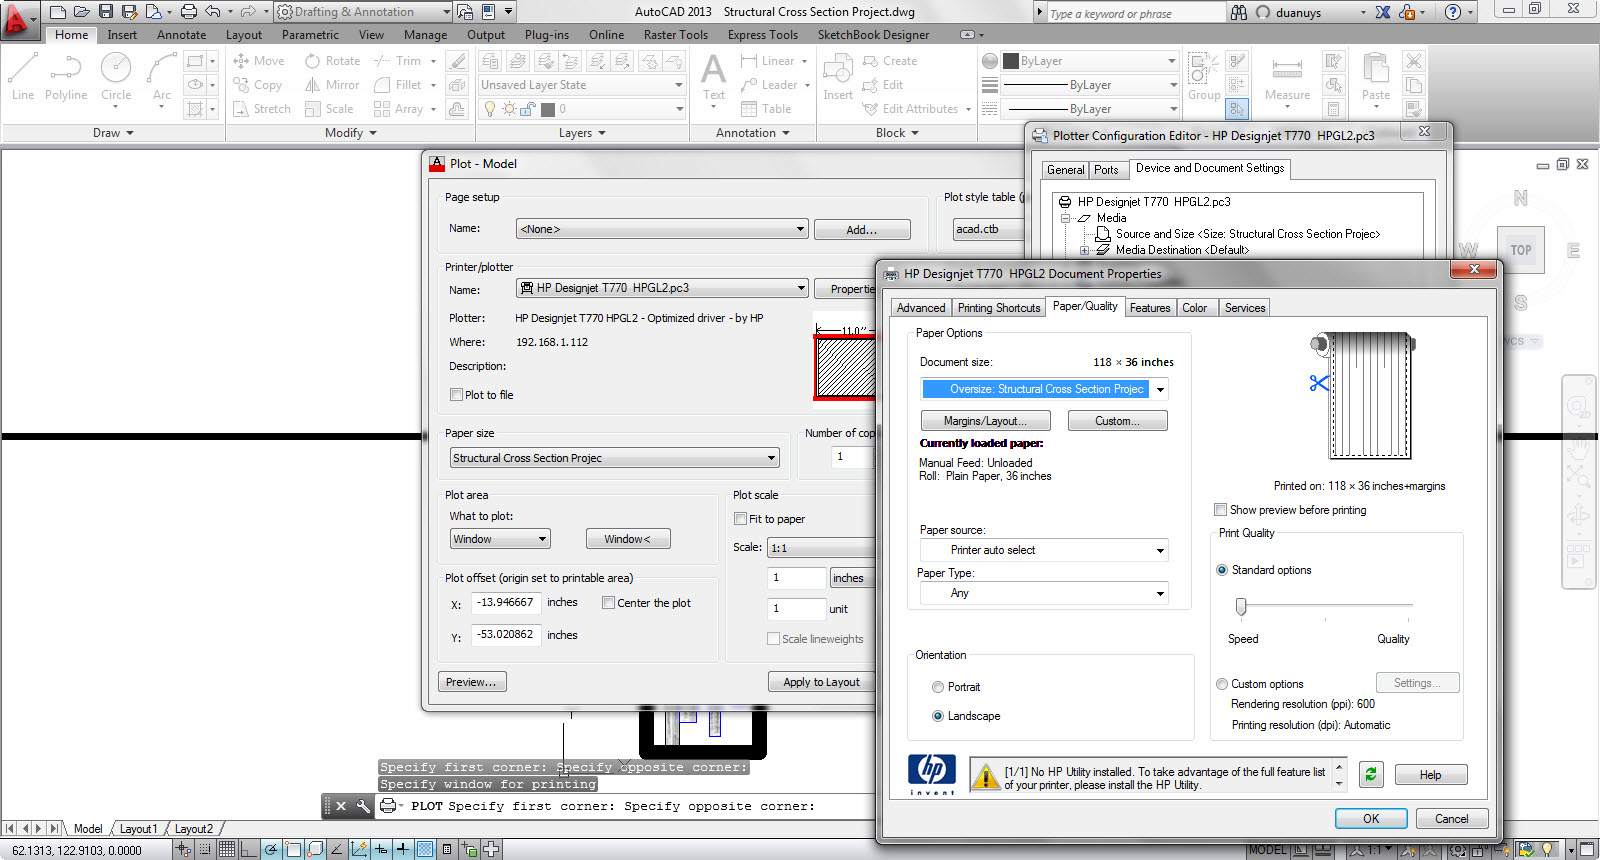Image resolution: width=1600 pixels, height=860 pixels.
Task: Check the Center the plot option
Action: 608,603
